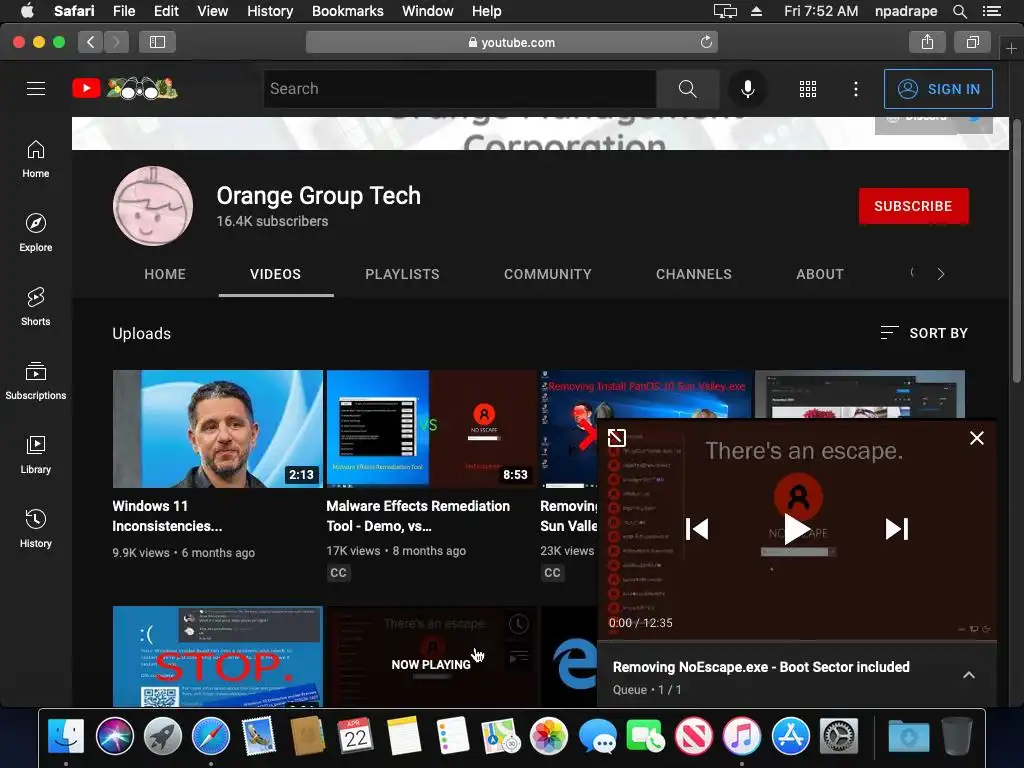
Task: Open the Channels tab
Action: tap(694, 274)
